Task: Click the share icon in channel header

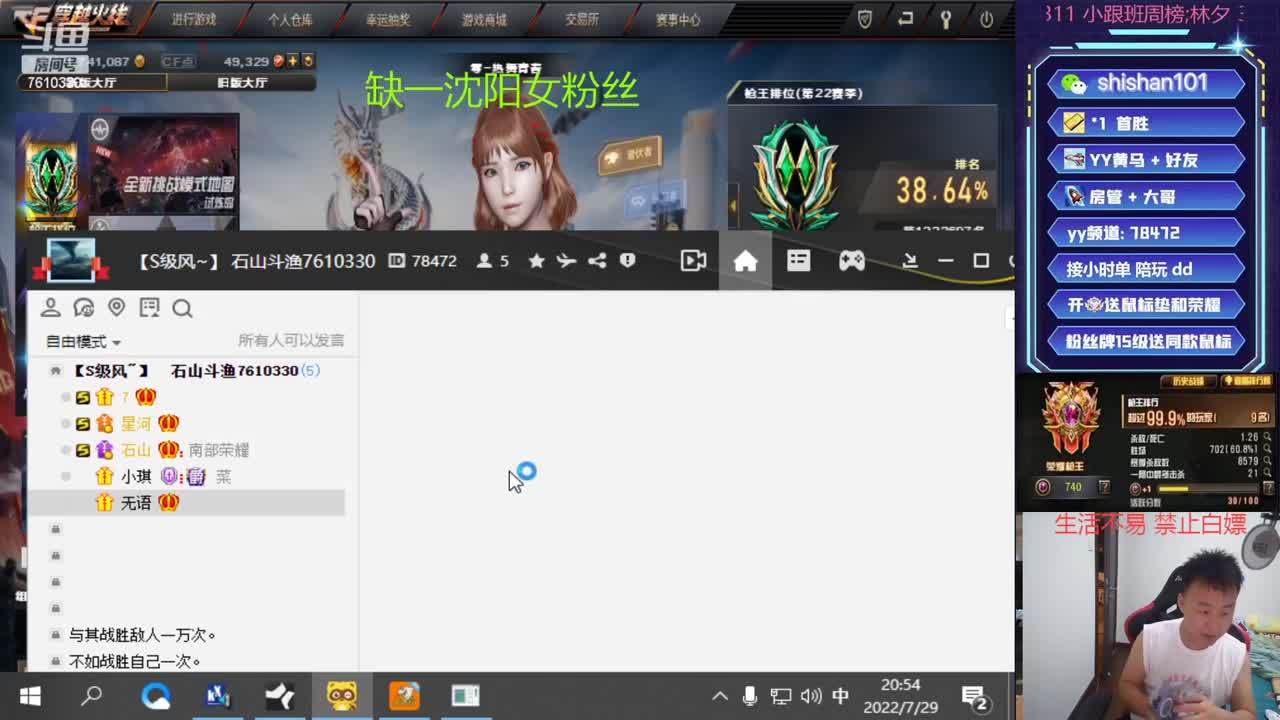Action: pos(597,261)
